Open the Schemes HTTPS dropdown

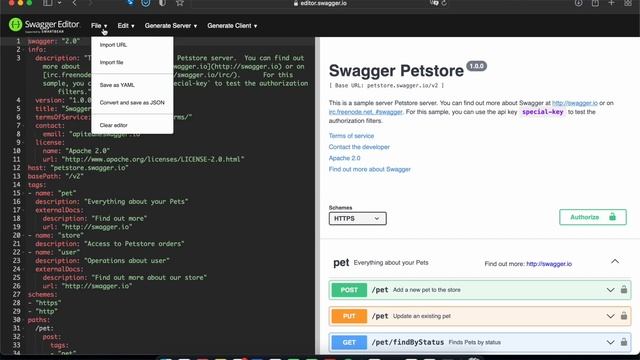pyautogui.click(x=358, y=218)
